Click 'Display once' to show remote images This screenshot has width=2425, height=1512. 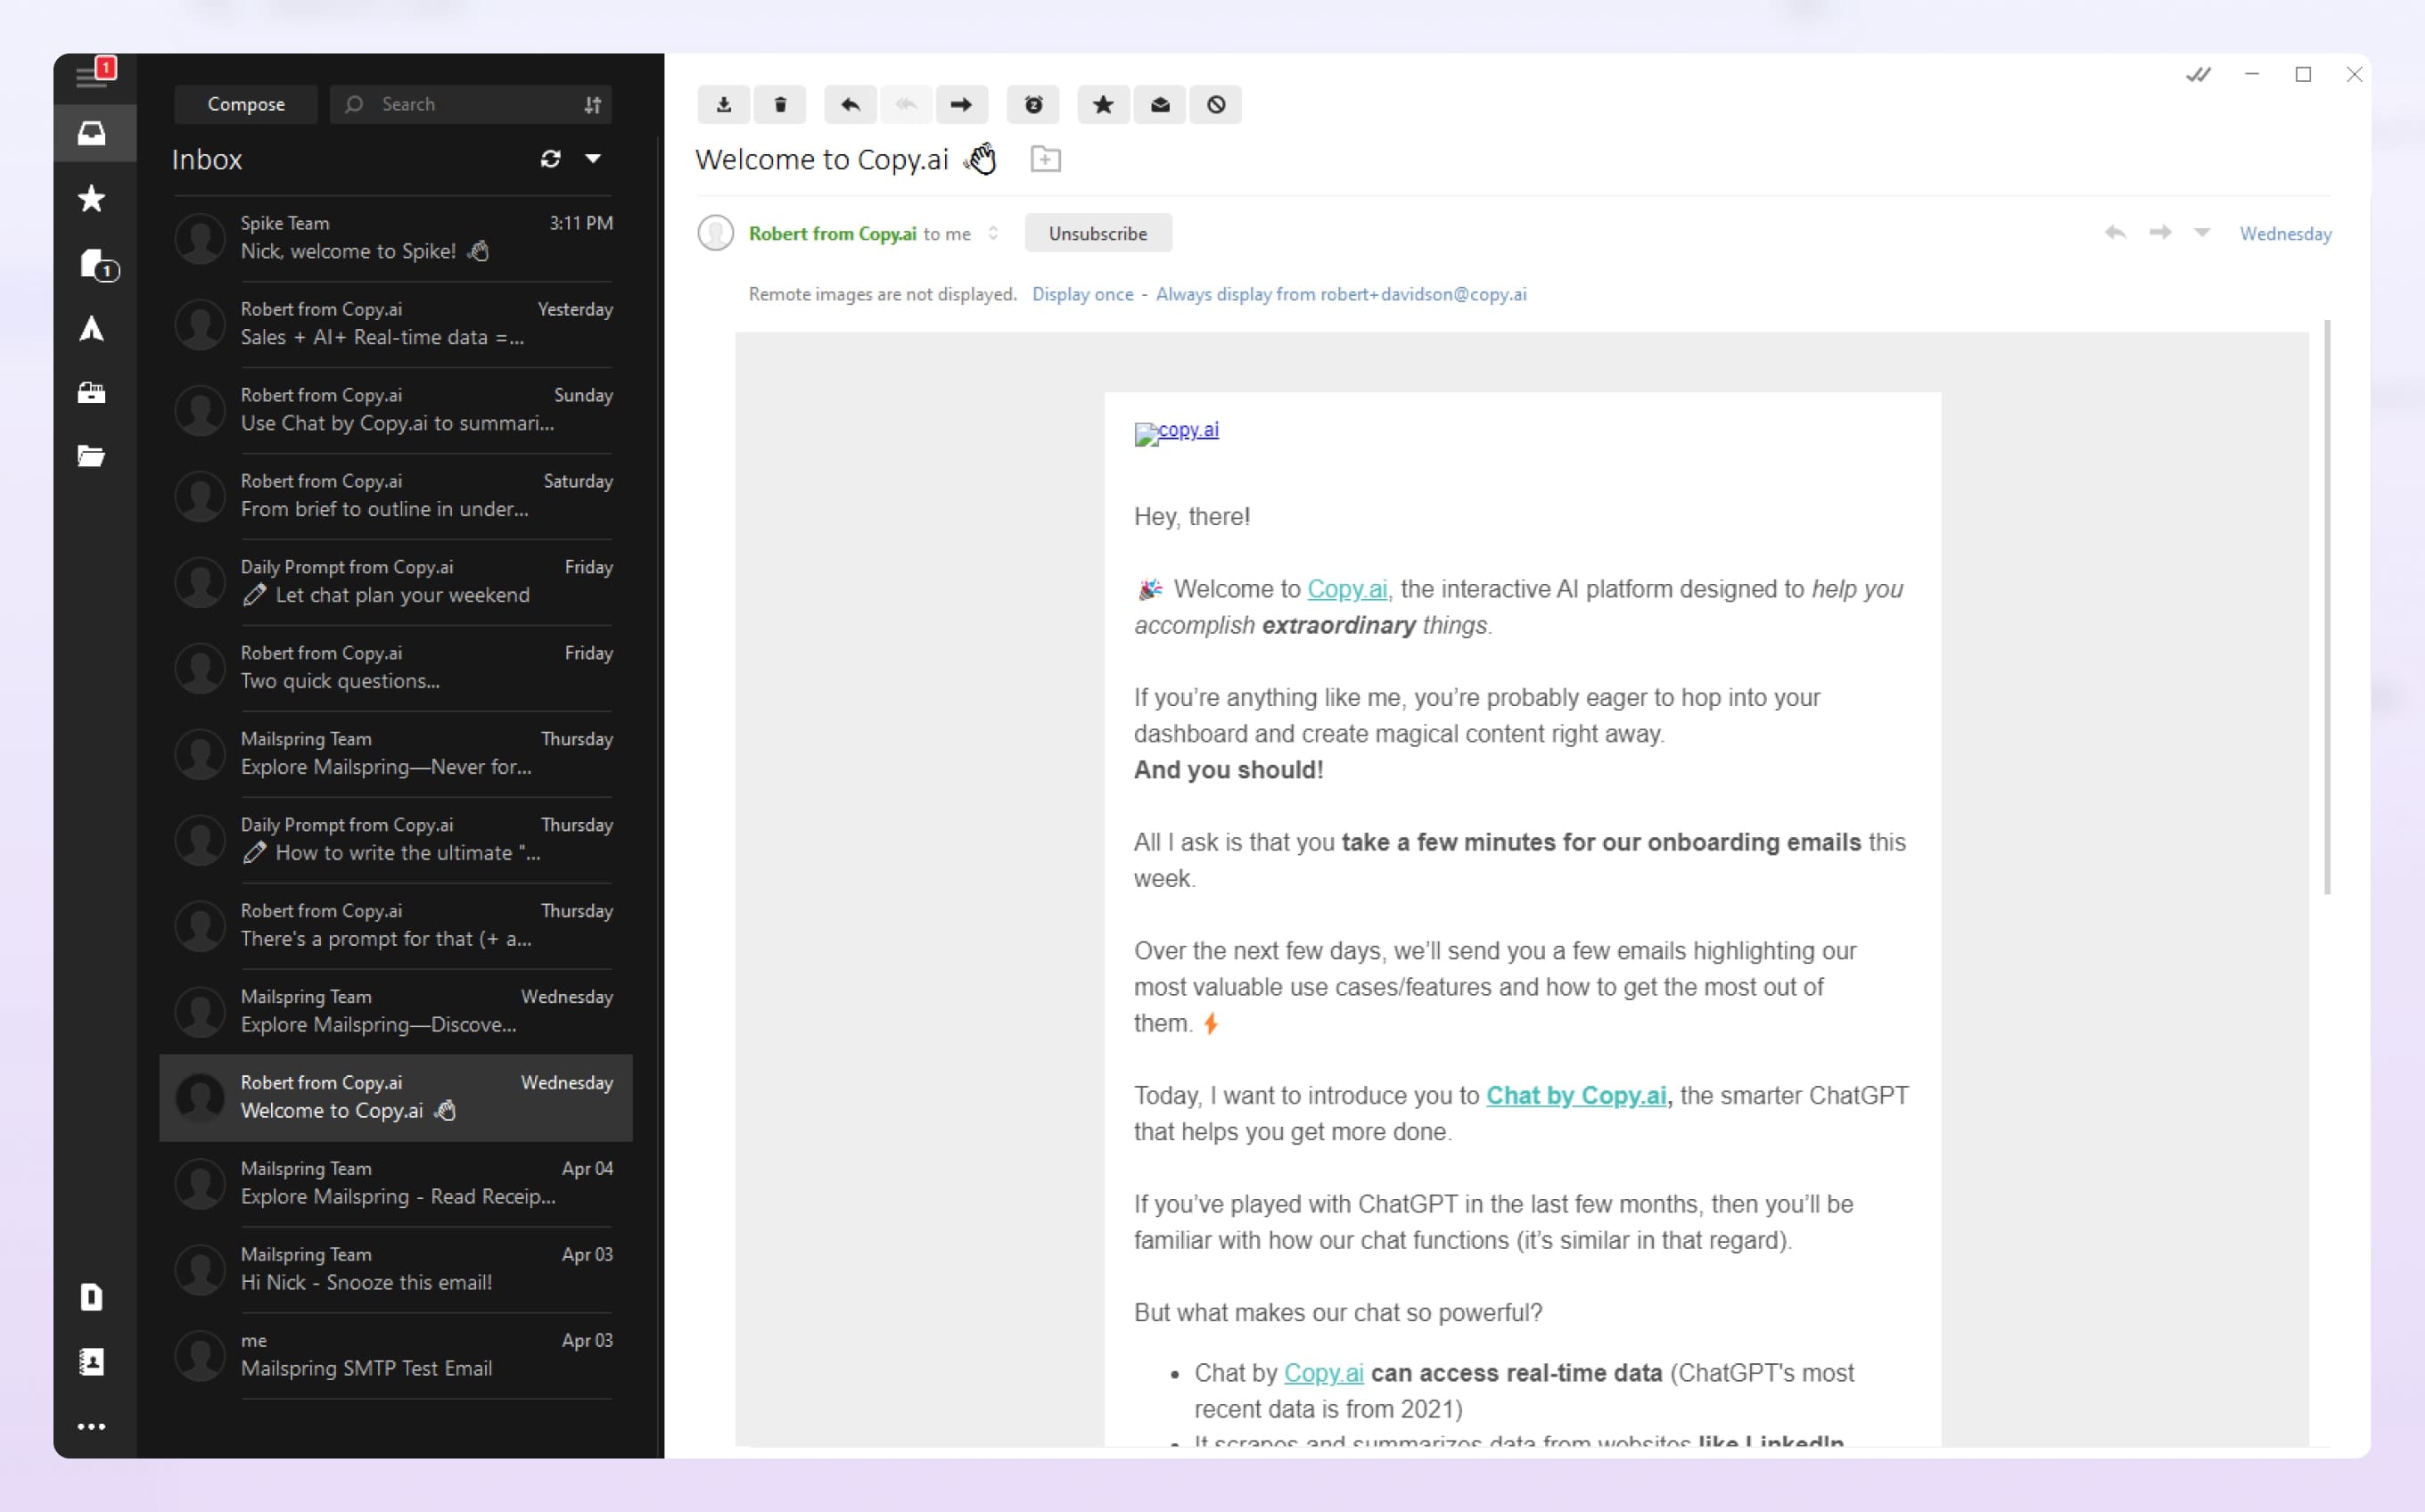tap(1082, 294)
